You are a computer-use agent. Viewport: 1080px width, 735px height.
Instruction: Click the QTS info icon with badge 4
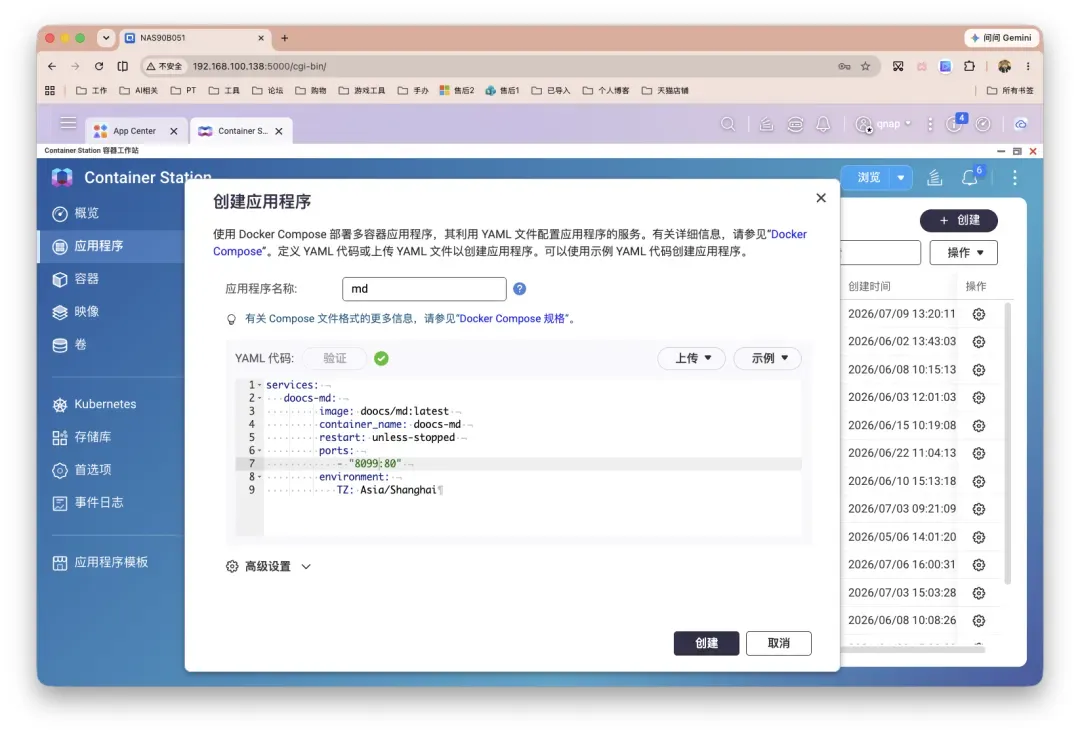(x=955, y=123)
